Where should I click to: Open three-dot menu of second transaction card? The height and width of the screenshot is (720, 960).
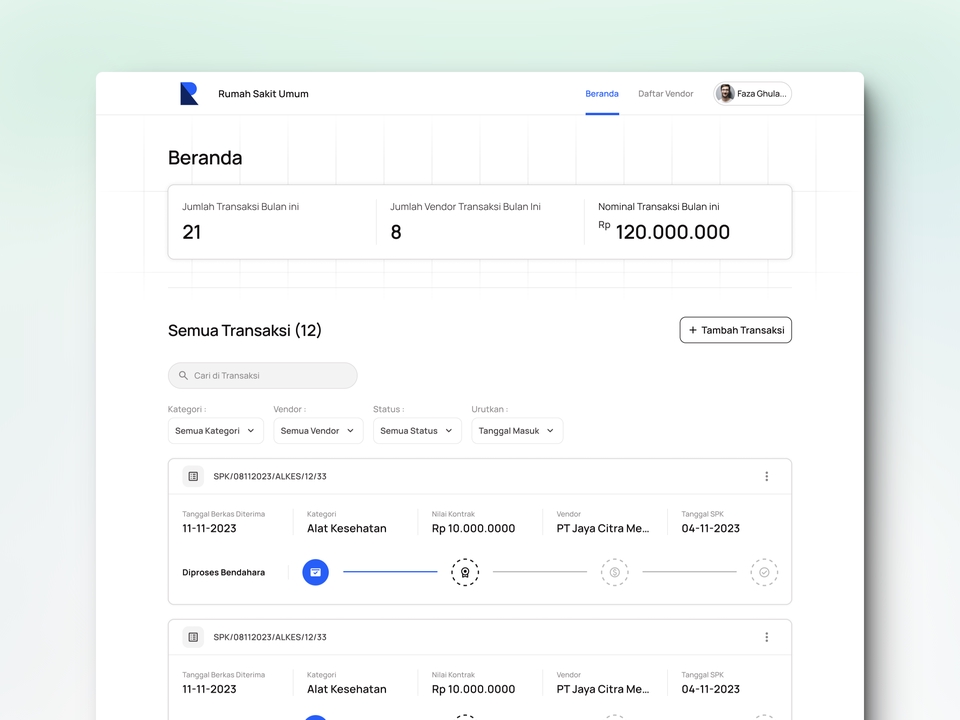(767, 637)
